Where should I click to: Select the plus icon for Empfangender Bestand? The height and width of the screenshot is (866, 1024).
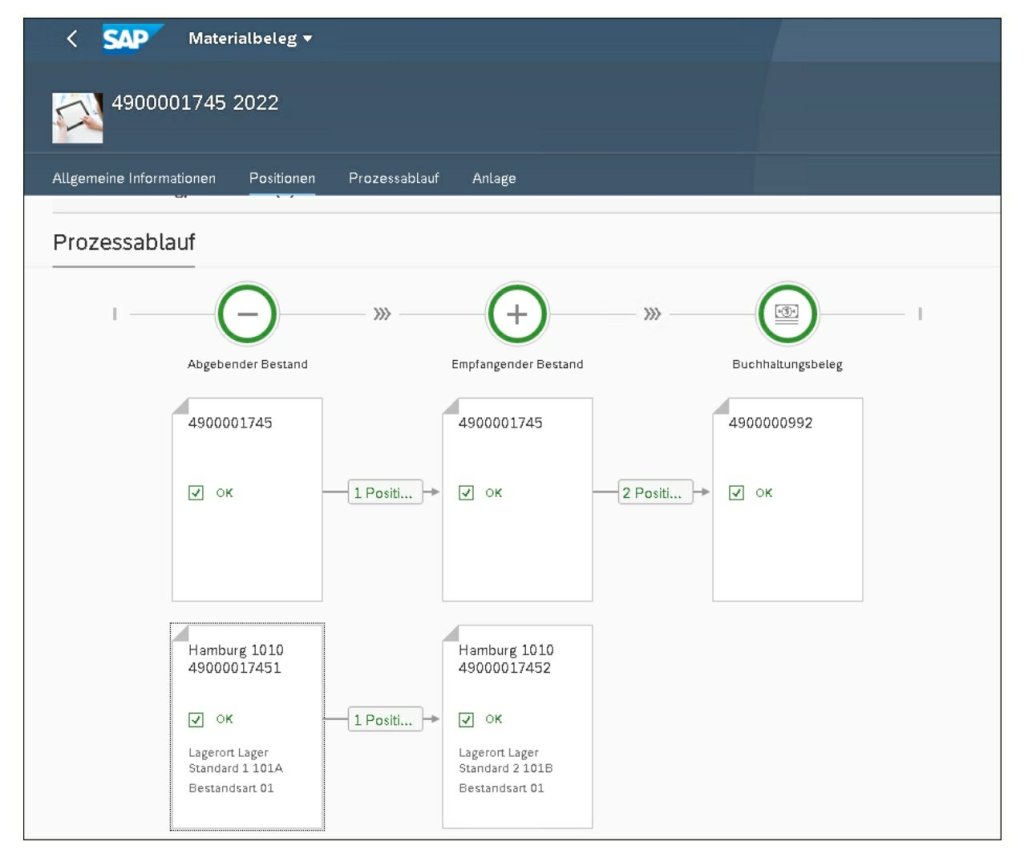click(517, 314)
